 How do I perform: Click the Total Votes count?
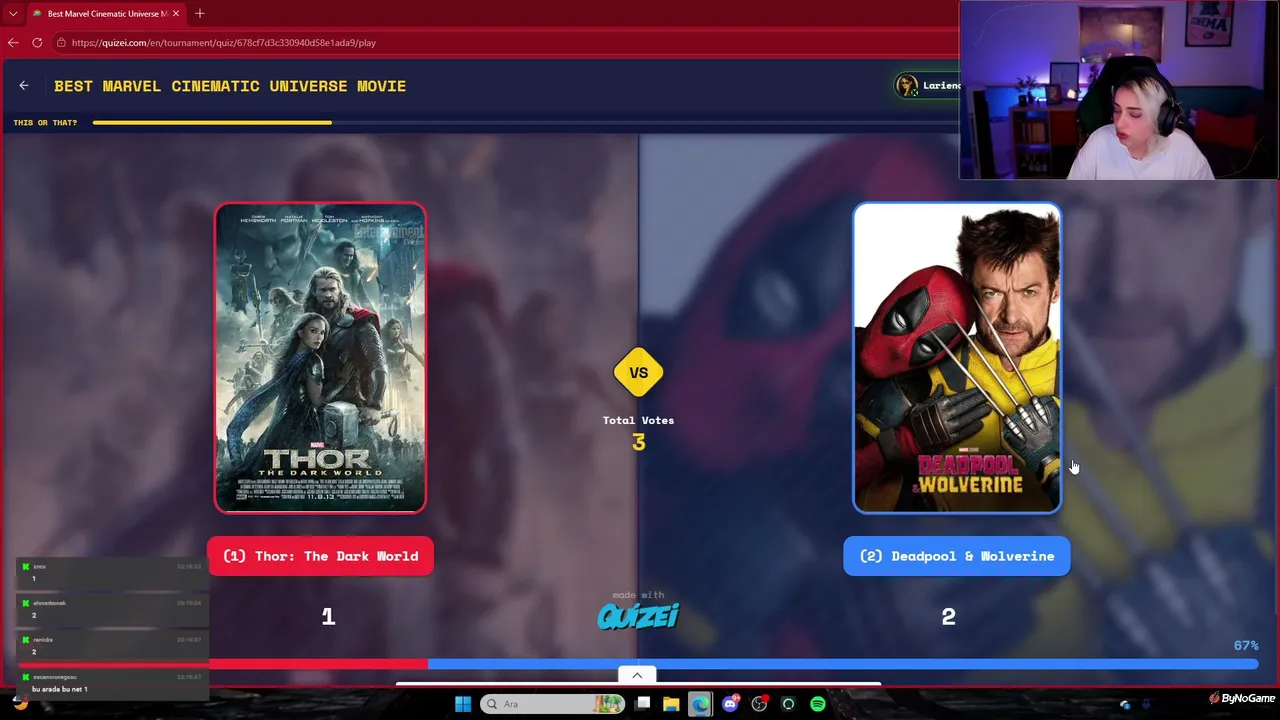pos(638,442)
